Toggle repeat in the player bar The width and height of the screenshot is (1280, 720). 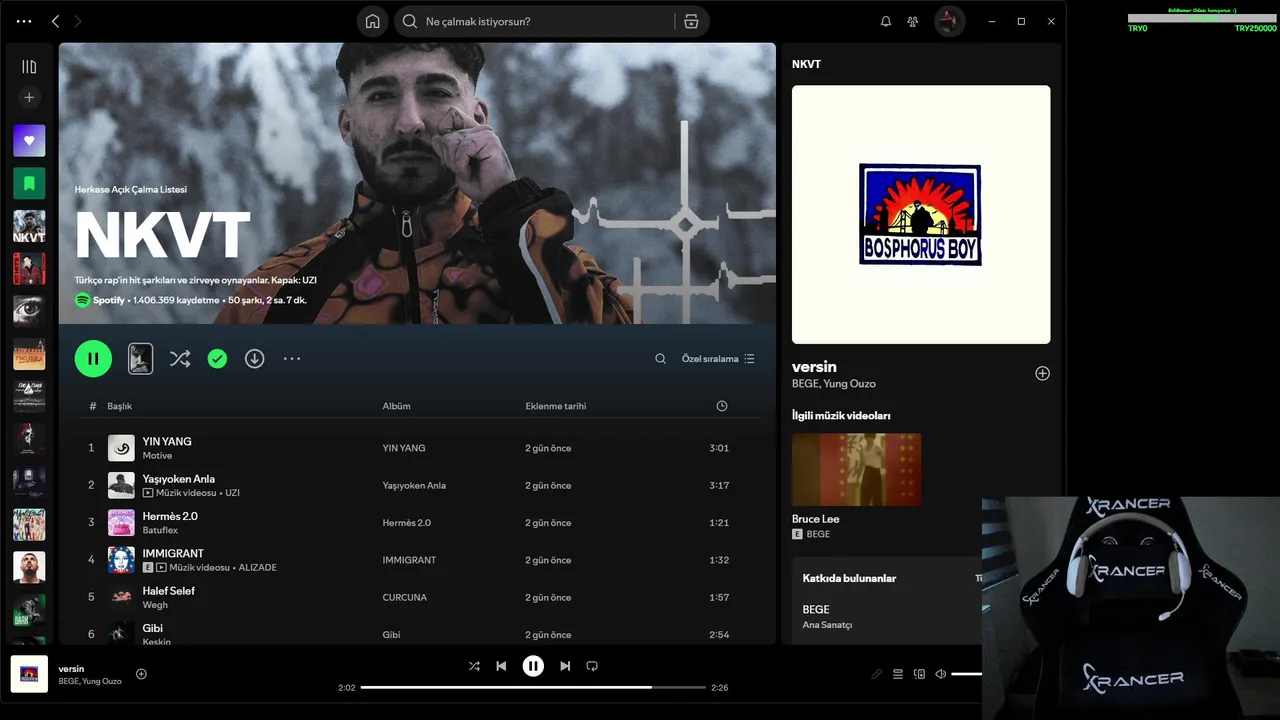(592, 666)
